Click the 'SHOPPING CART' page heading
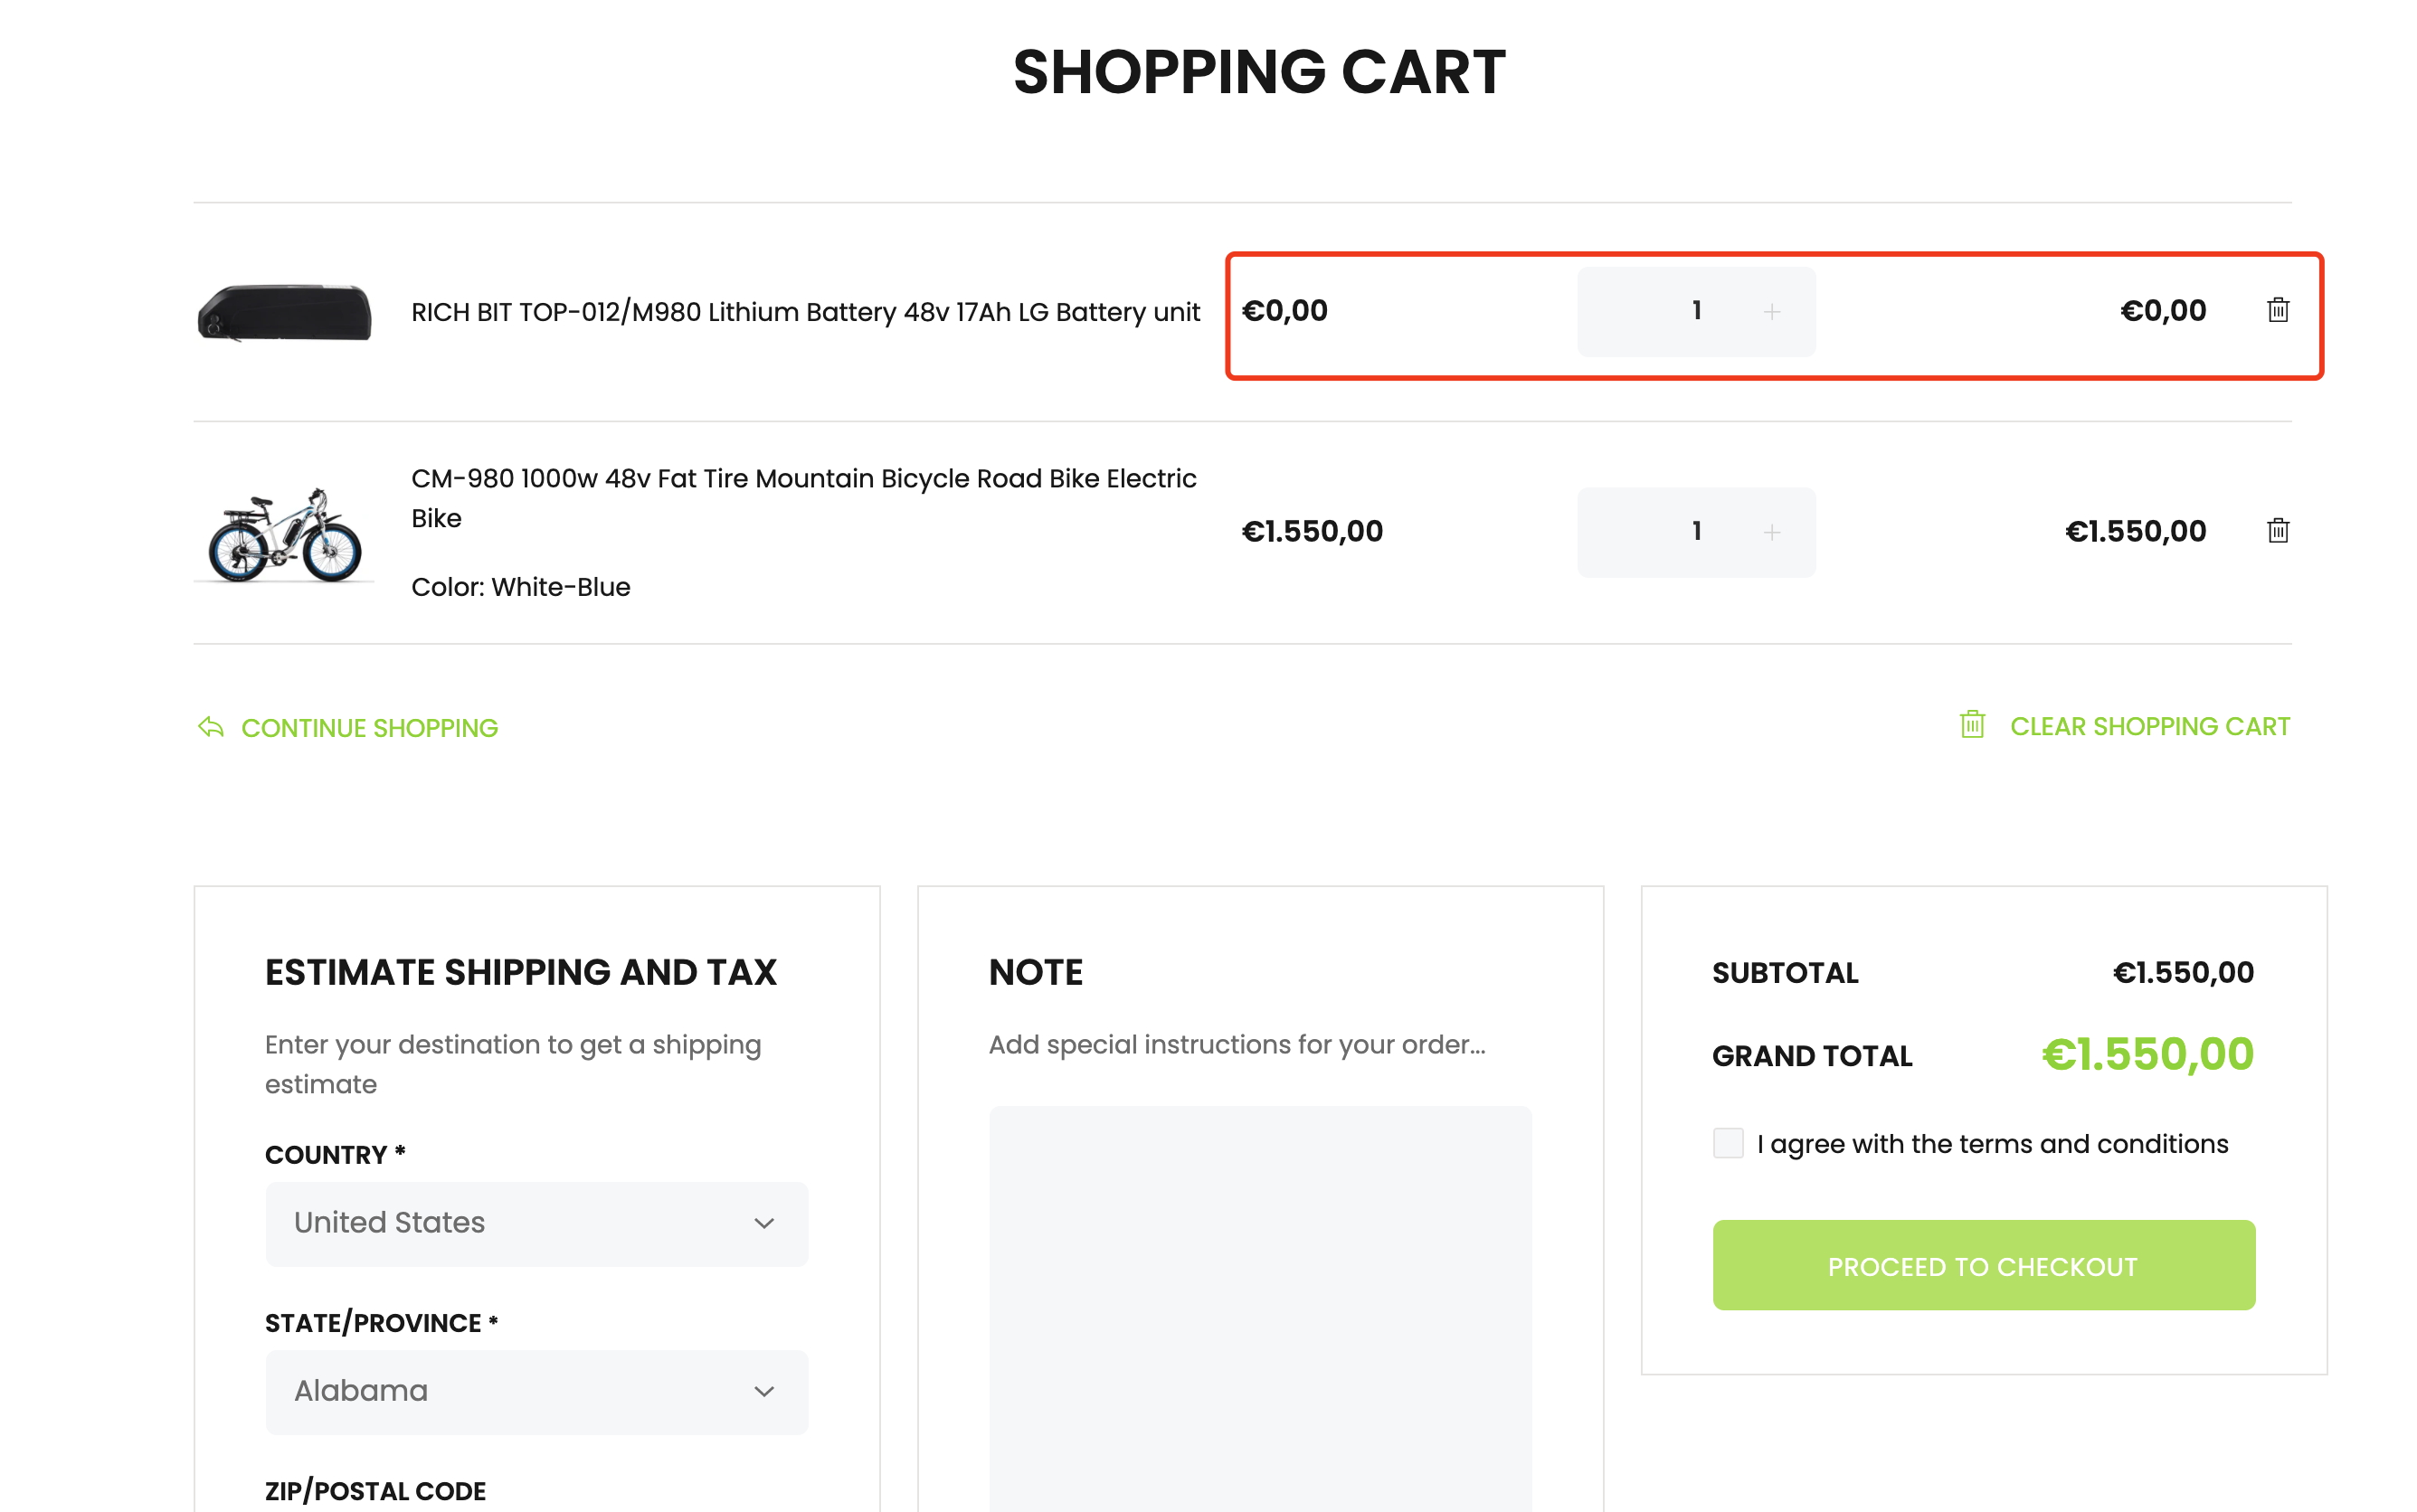The image size is (2417, 1512). tap(1259, 72)
